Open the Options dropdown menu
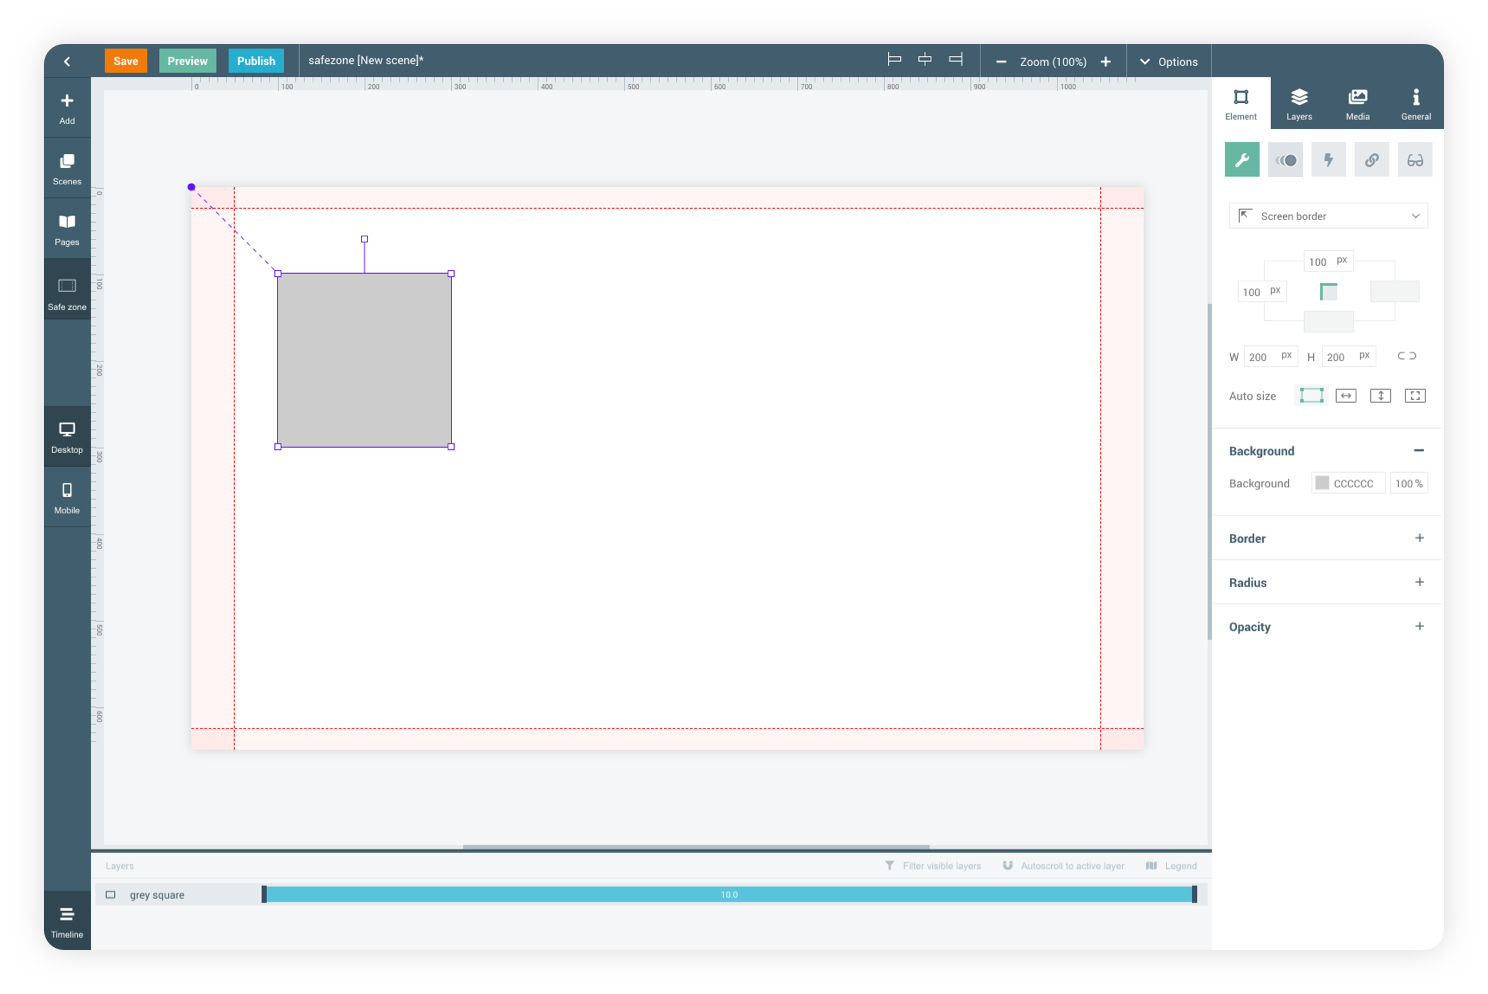Image resolution: width=1488 pixels, height=994 pixels. (x=1168, y=62)
